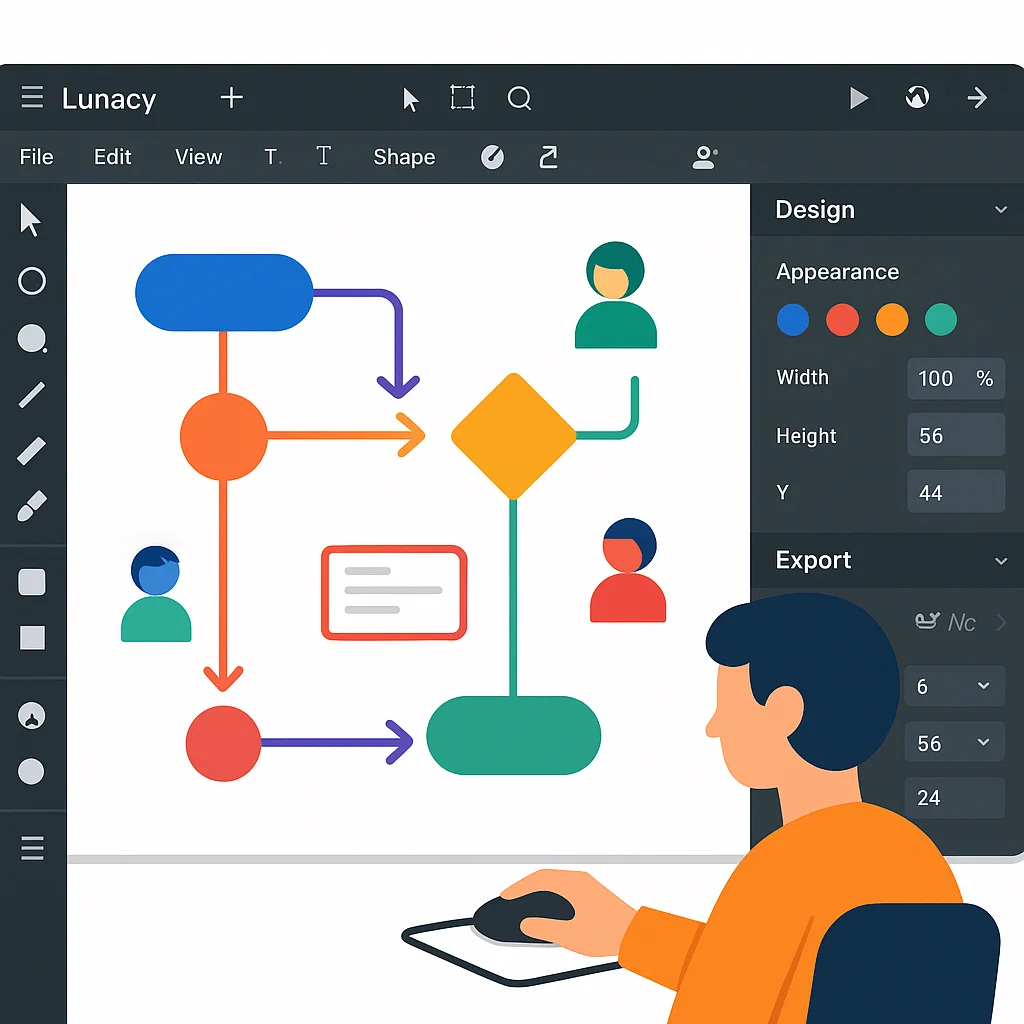Open the dropdown showing value 6
The height and width of the screenshot is (1024, 1024).
[954, 686]
